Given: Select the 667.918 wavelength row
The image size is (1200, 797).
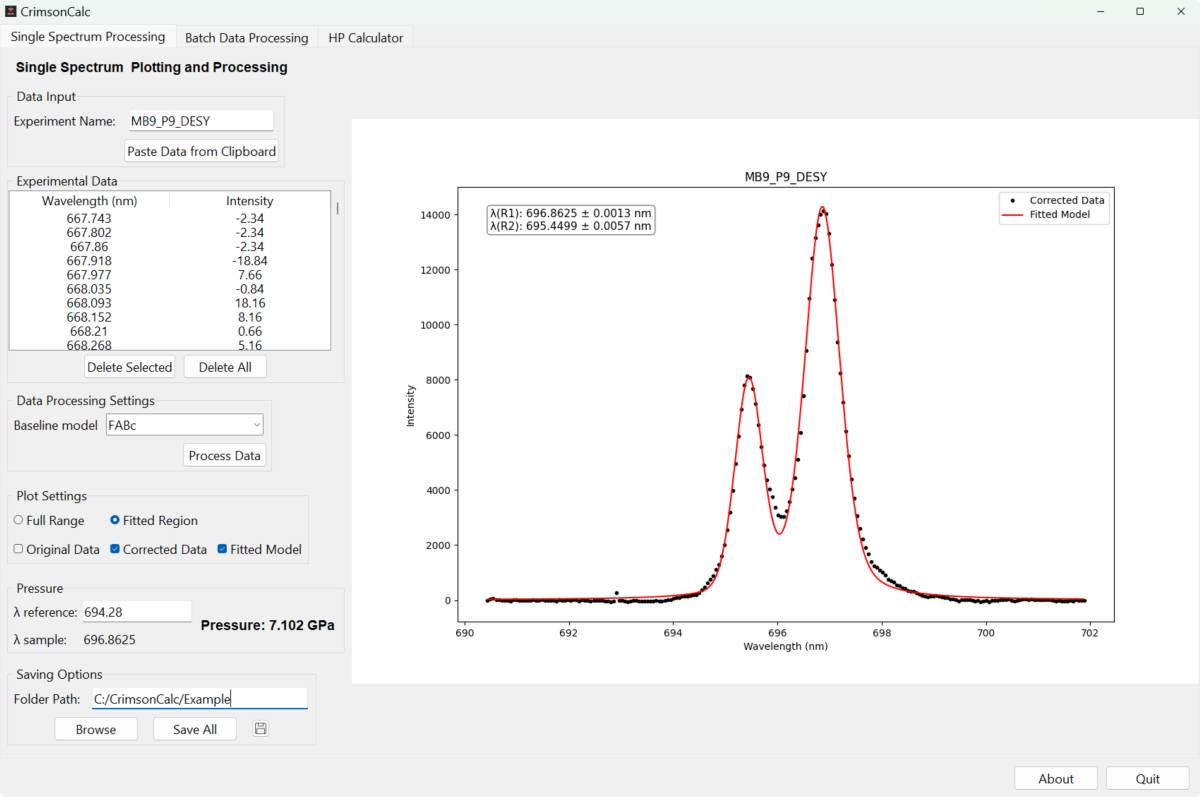Looking at the screenshot, I should point(89,261).
